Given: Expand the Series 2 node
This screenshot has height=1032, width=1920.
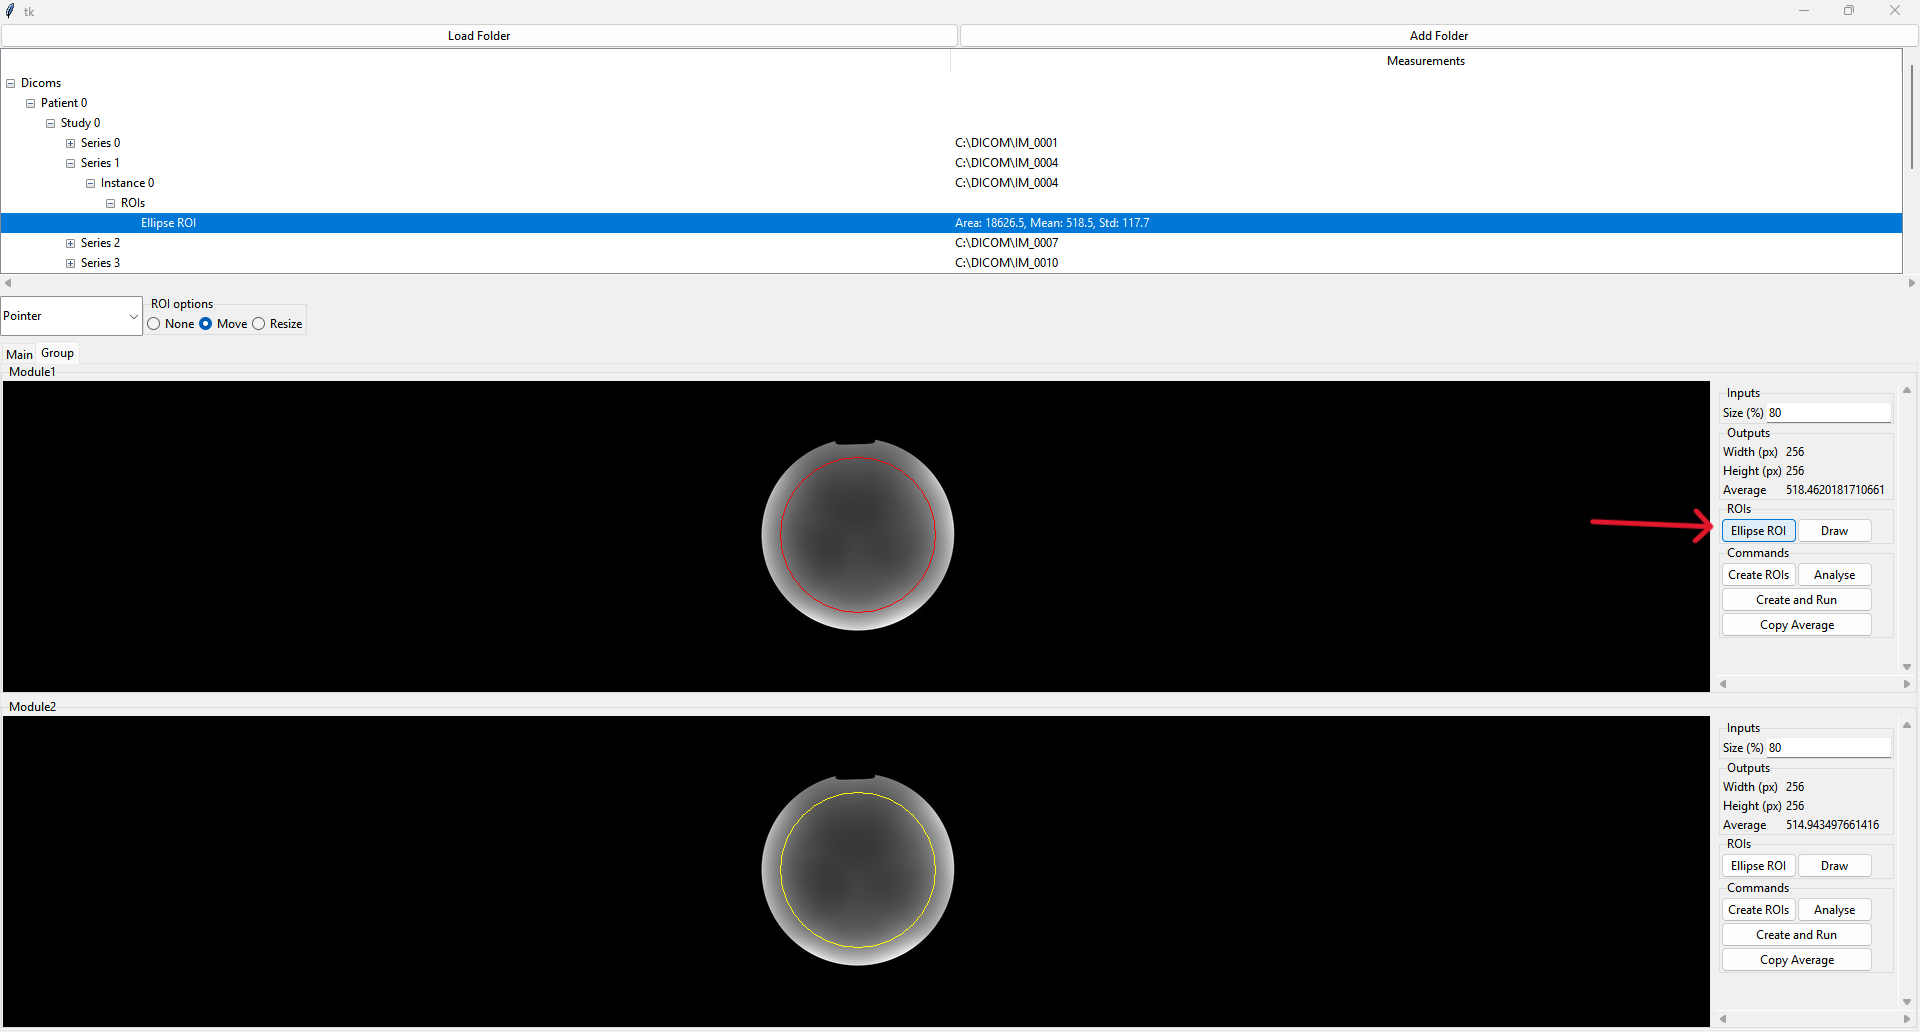Looking at the screenshot, I should 71,243.
